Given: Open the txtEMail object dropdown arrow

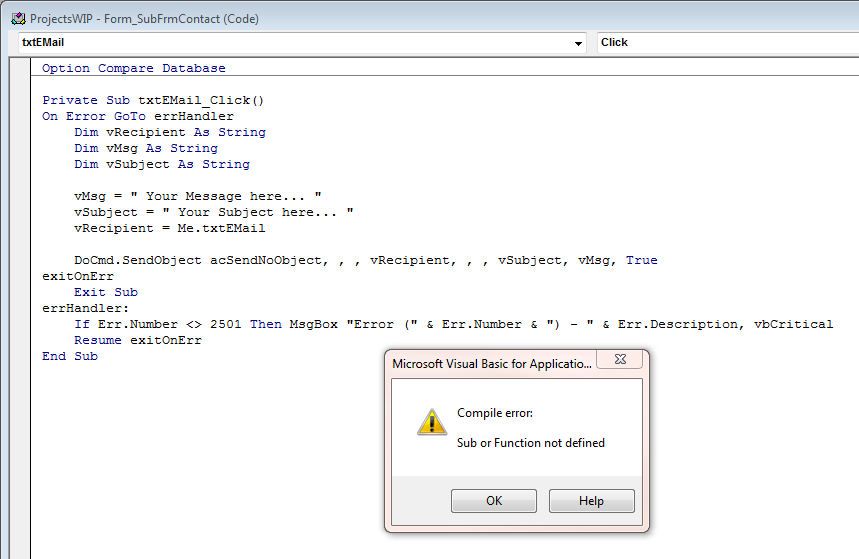Looking at the screenshot, I should click(578, 43).
